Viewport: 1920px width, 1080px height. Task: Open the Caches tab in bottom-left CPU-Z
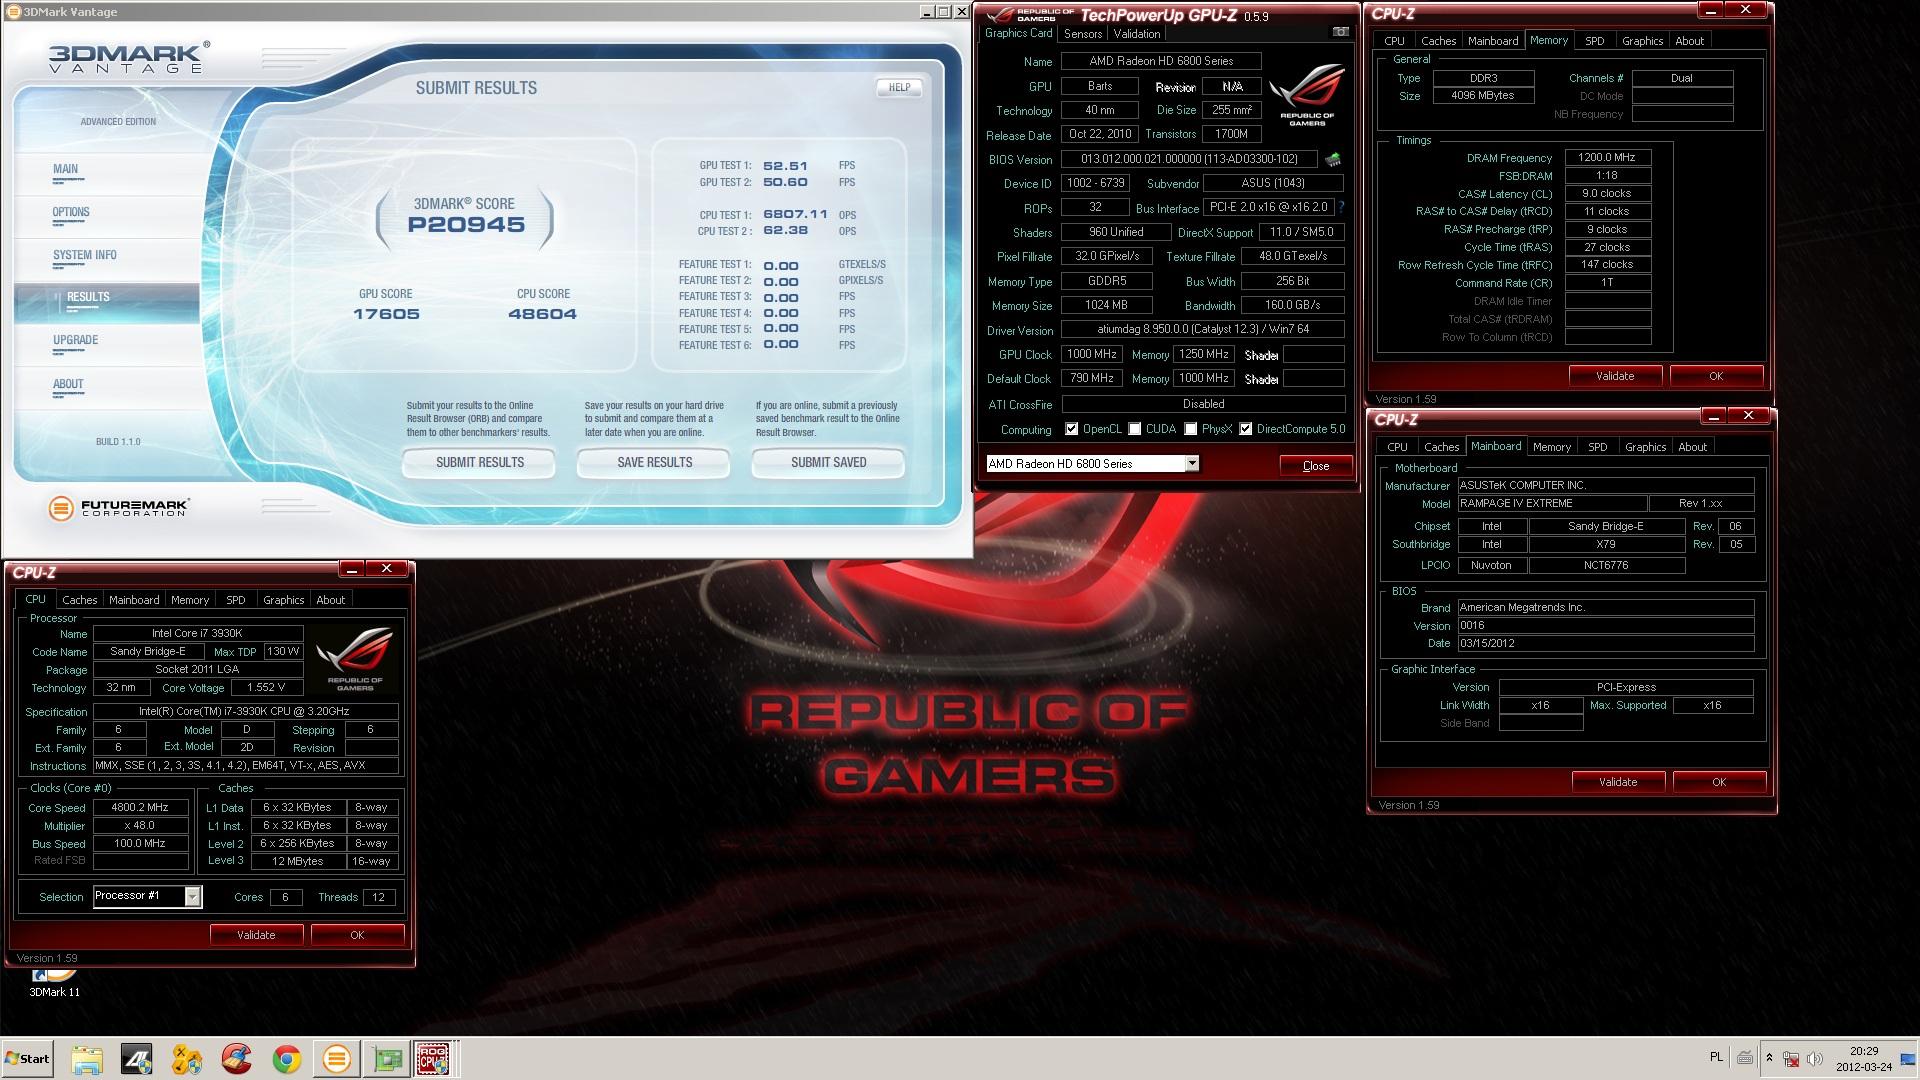tap(80, 600)
